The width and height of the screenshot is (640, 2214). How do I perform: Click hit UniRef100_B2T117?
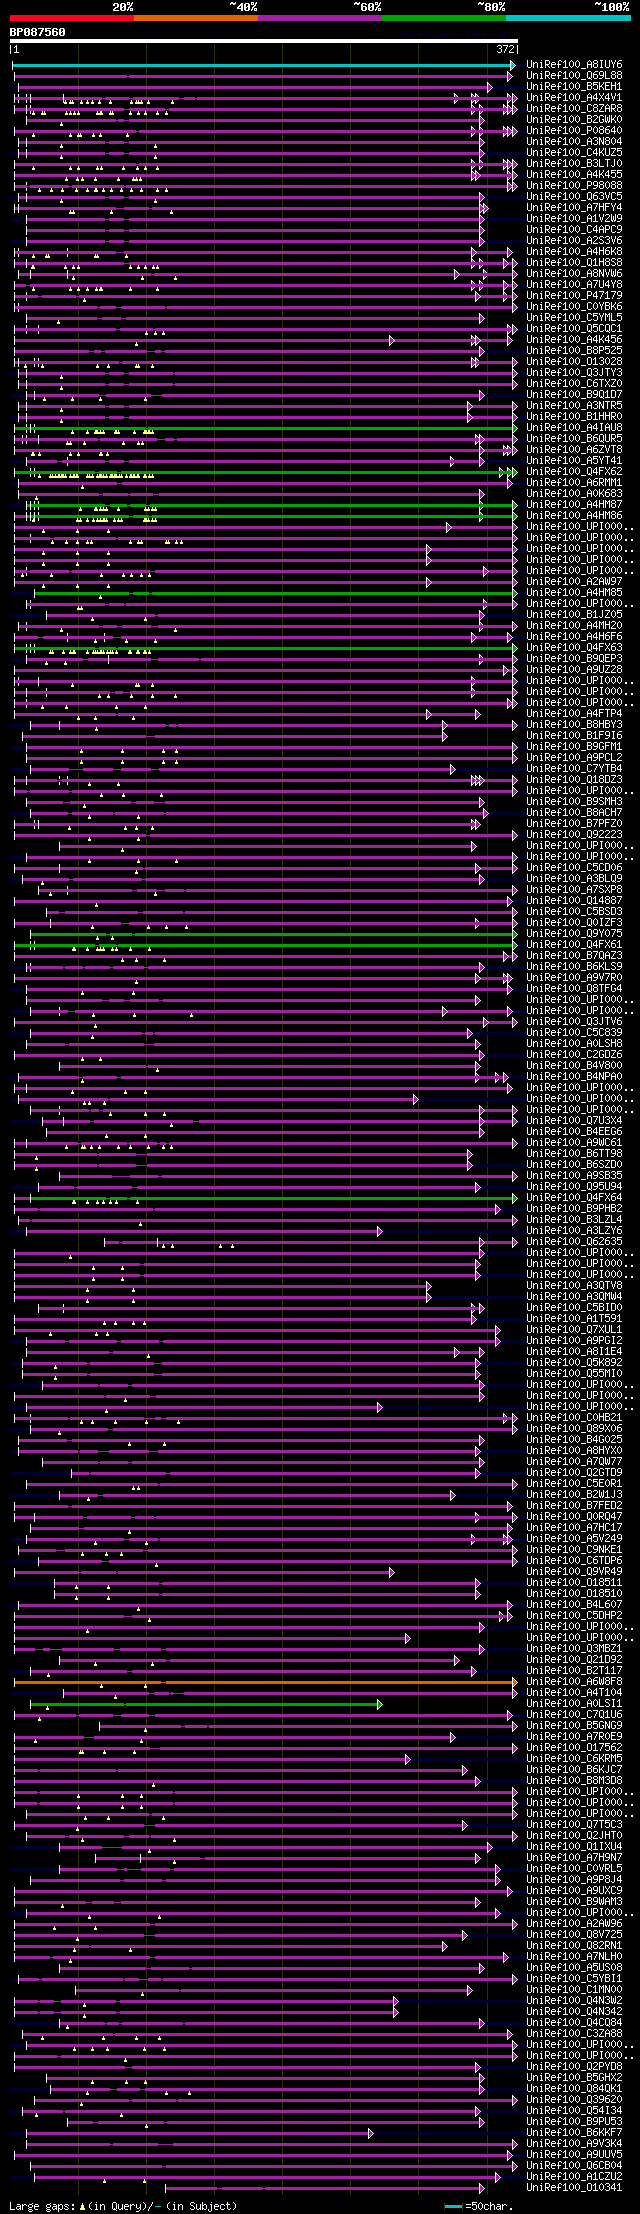[x=574, y=1670]
